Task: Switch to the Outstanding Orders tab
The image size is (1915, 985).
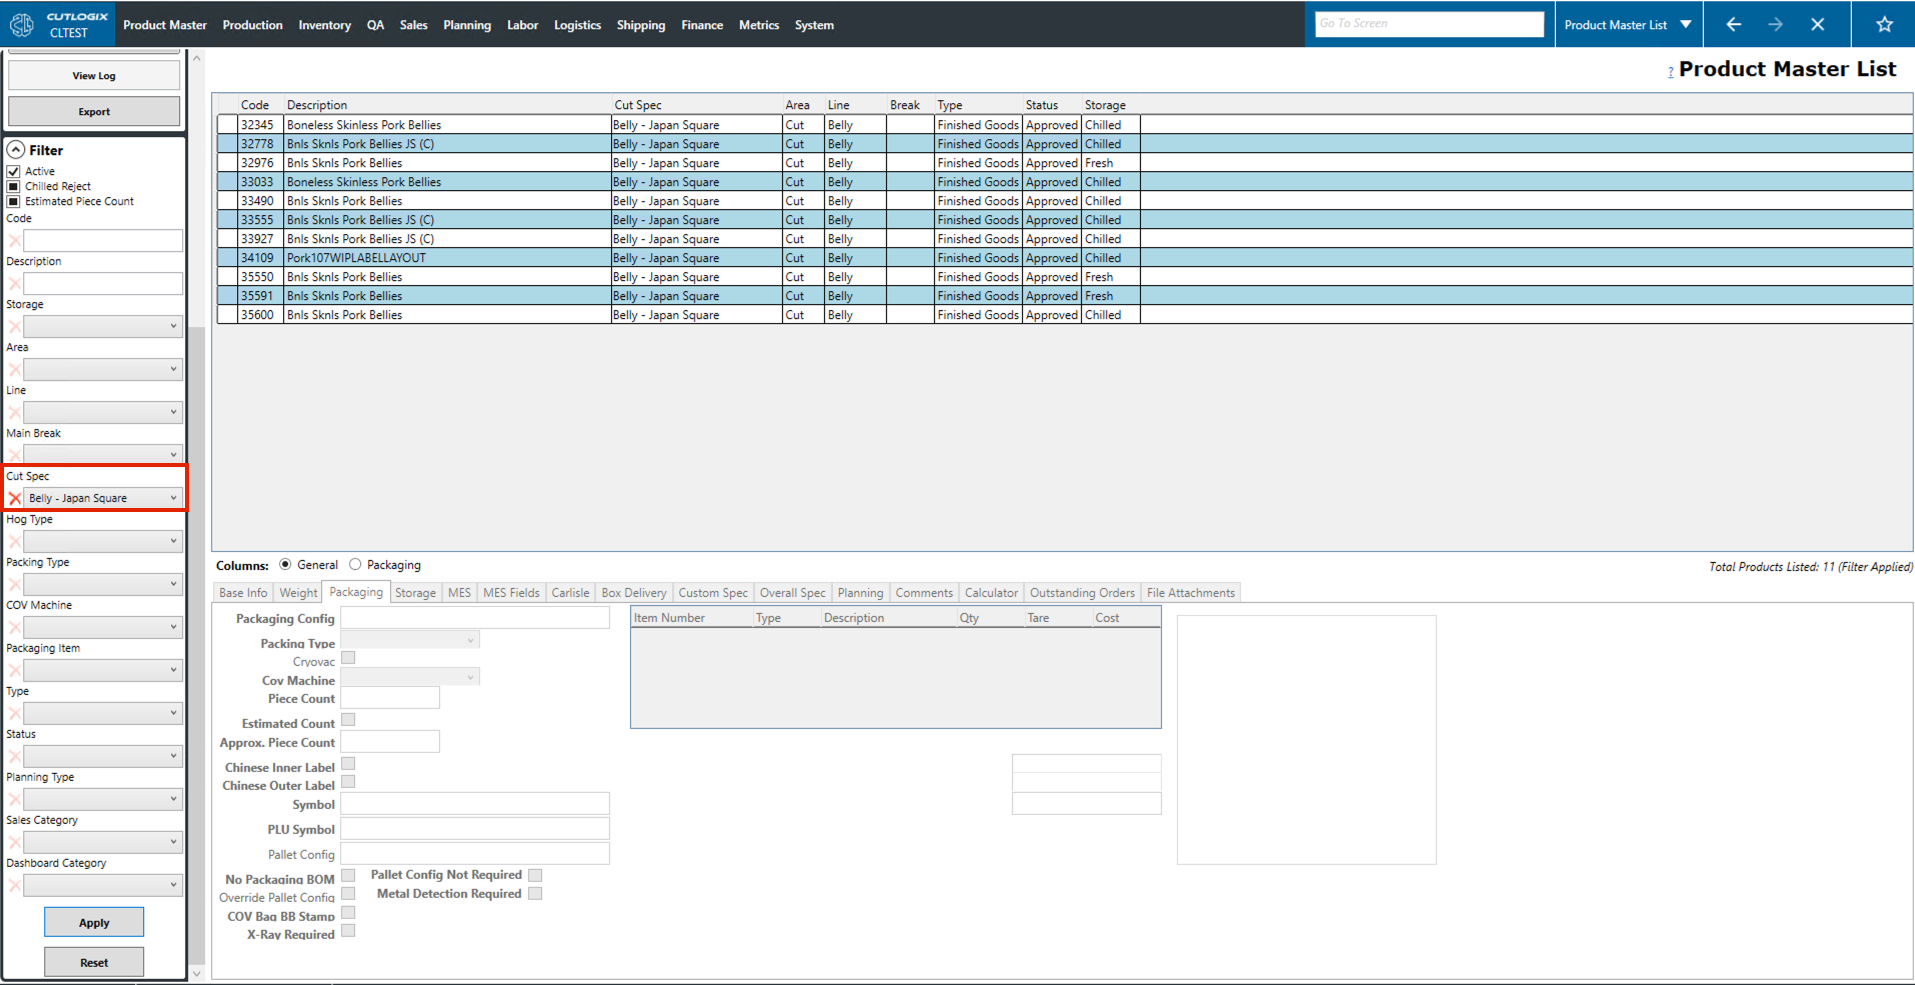Action: [1082, 593]
